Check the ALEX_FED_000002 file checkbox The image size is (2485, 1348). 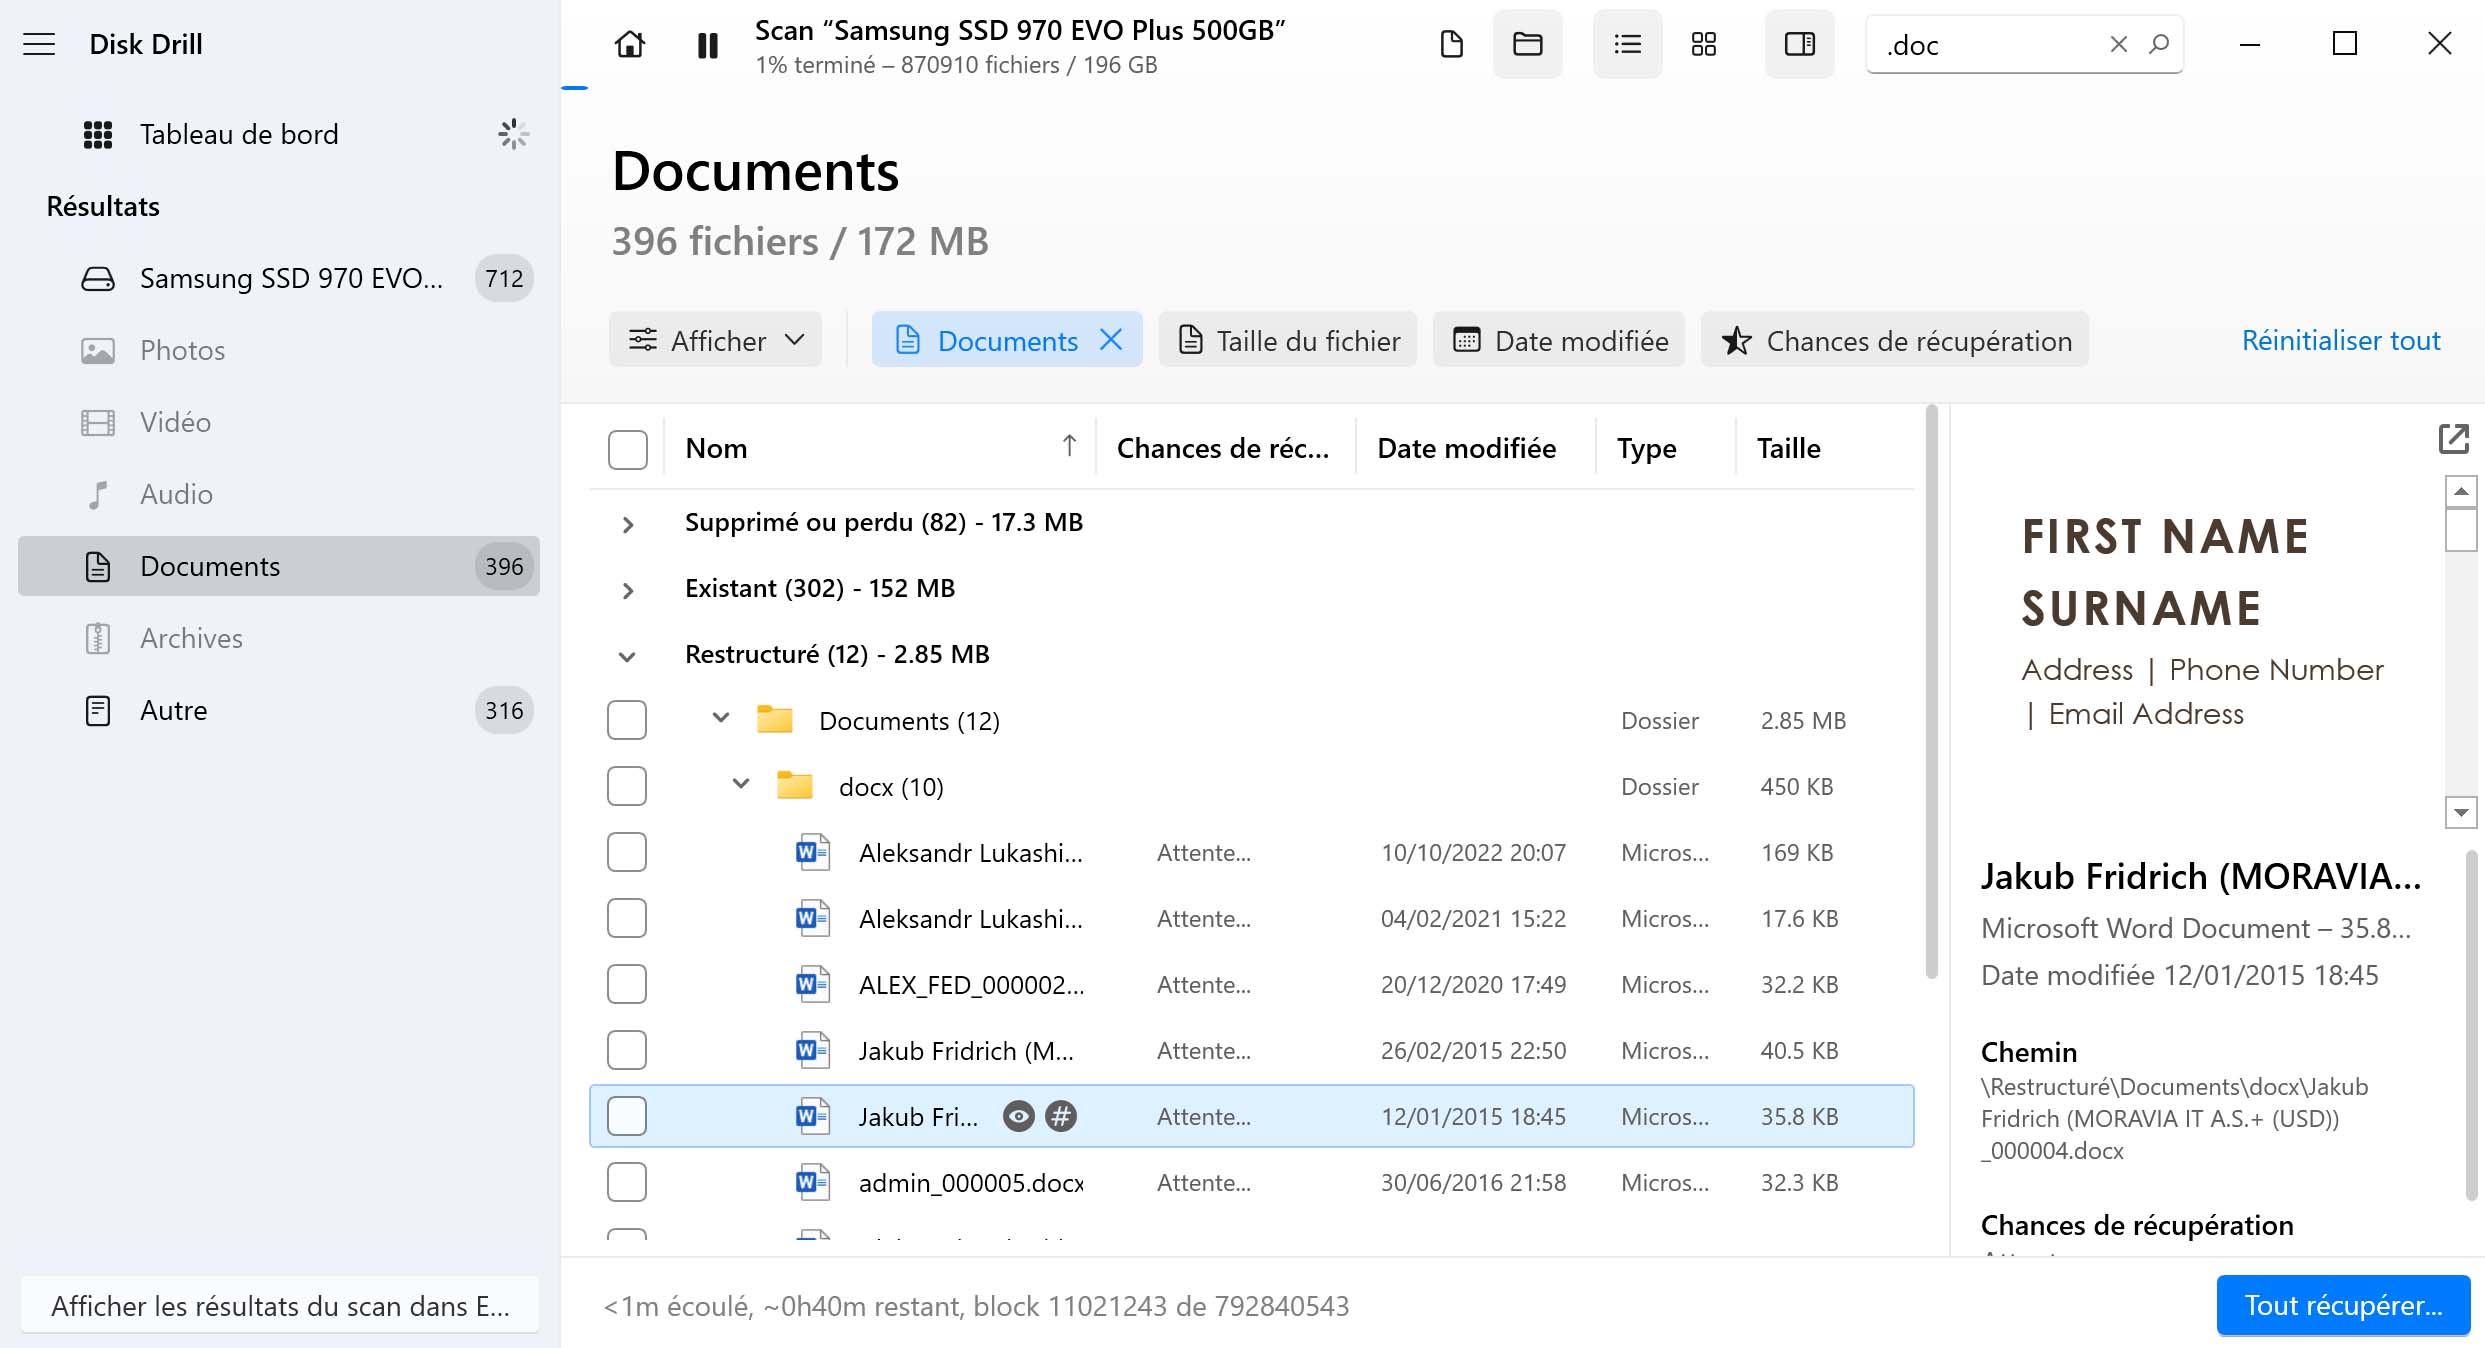(627, 984)
